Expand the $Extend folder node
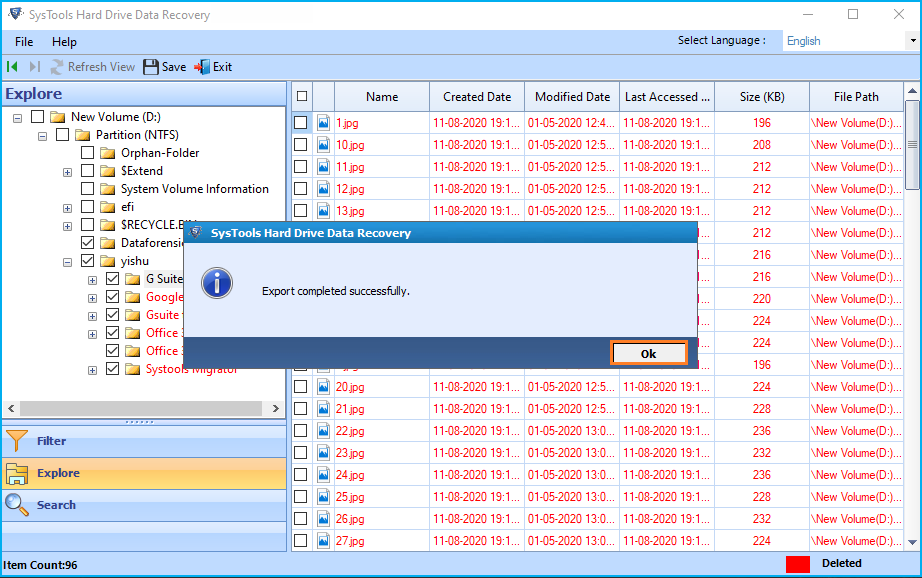 pos(68,172)
